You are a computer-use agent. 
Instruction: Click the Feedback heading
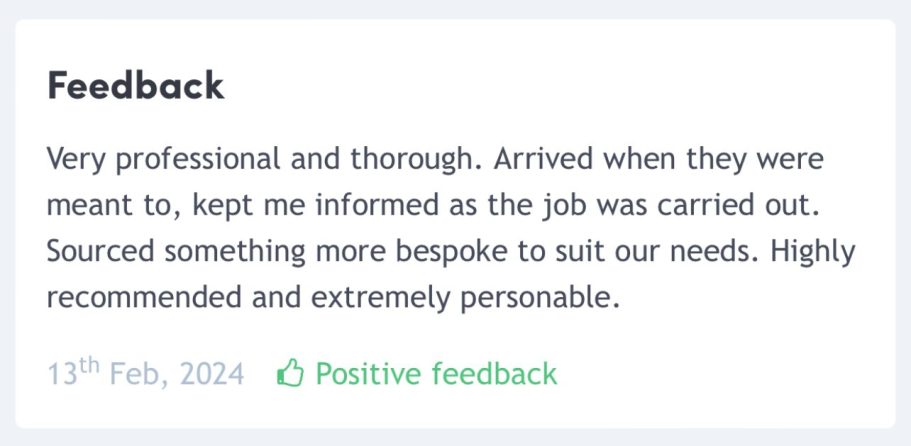coord(136,86)
